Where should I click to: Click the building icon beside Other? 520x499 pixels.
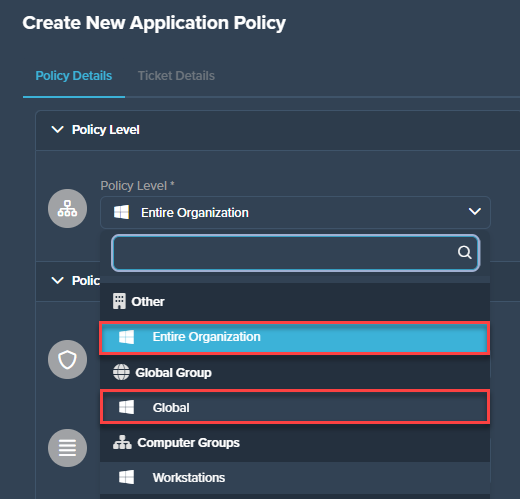119,301
